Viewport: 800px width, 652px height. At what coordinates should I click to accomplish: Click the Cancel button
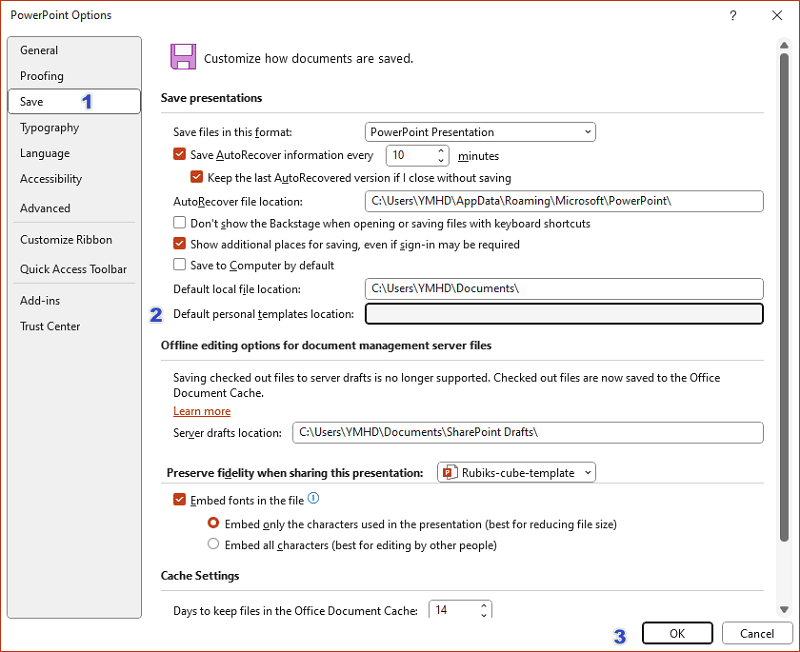pyautogui.click(x=756, y=634)
